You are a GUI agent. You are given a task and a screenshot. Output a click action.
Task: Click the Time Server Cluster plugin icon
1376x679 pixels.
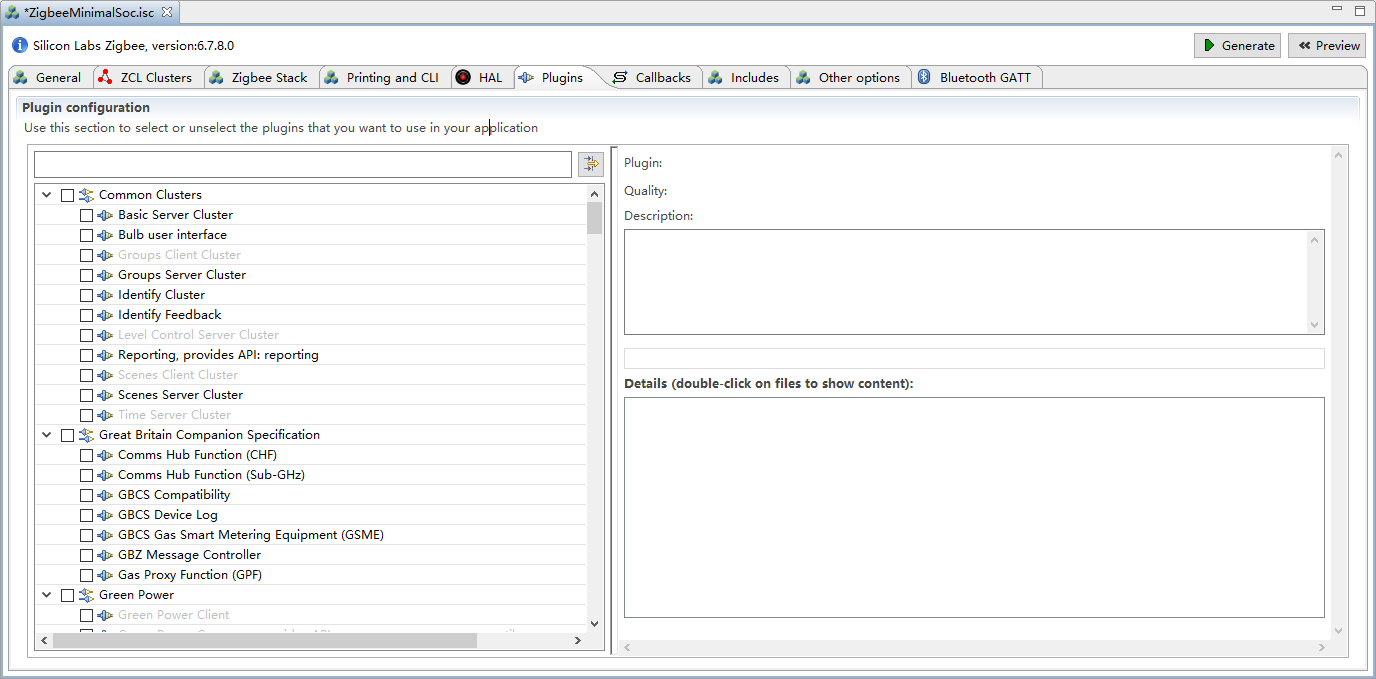[105, 415]
